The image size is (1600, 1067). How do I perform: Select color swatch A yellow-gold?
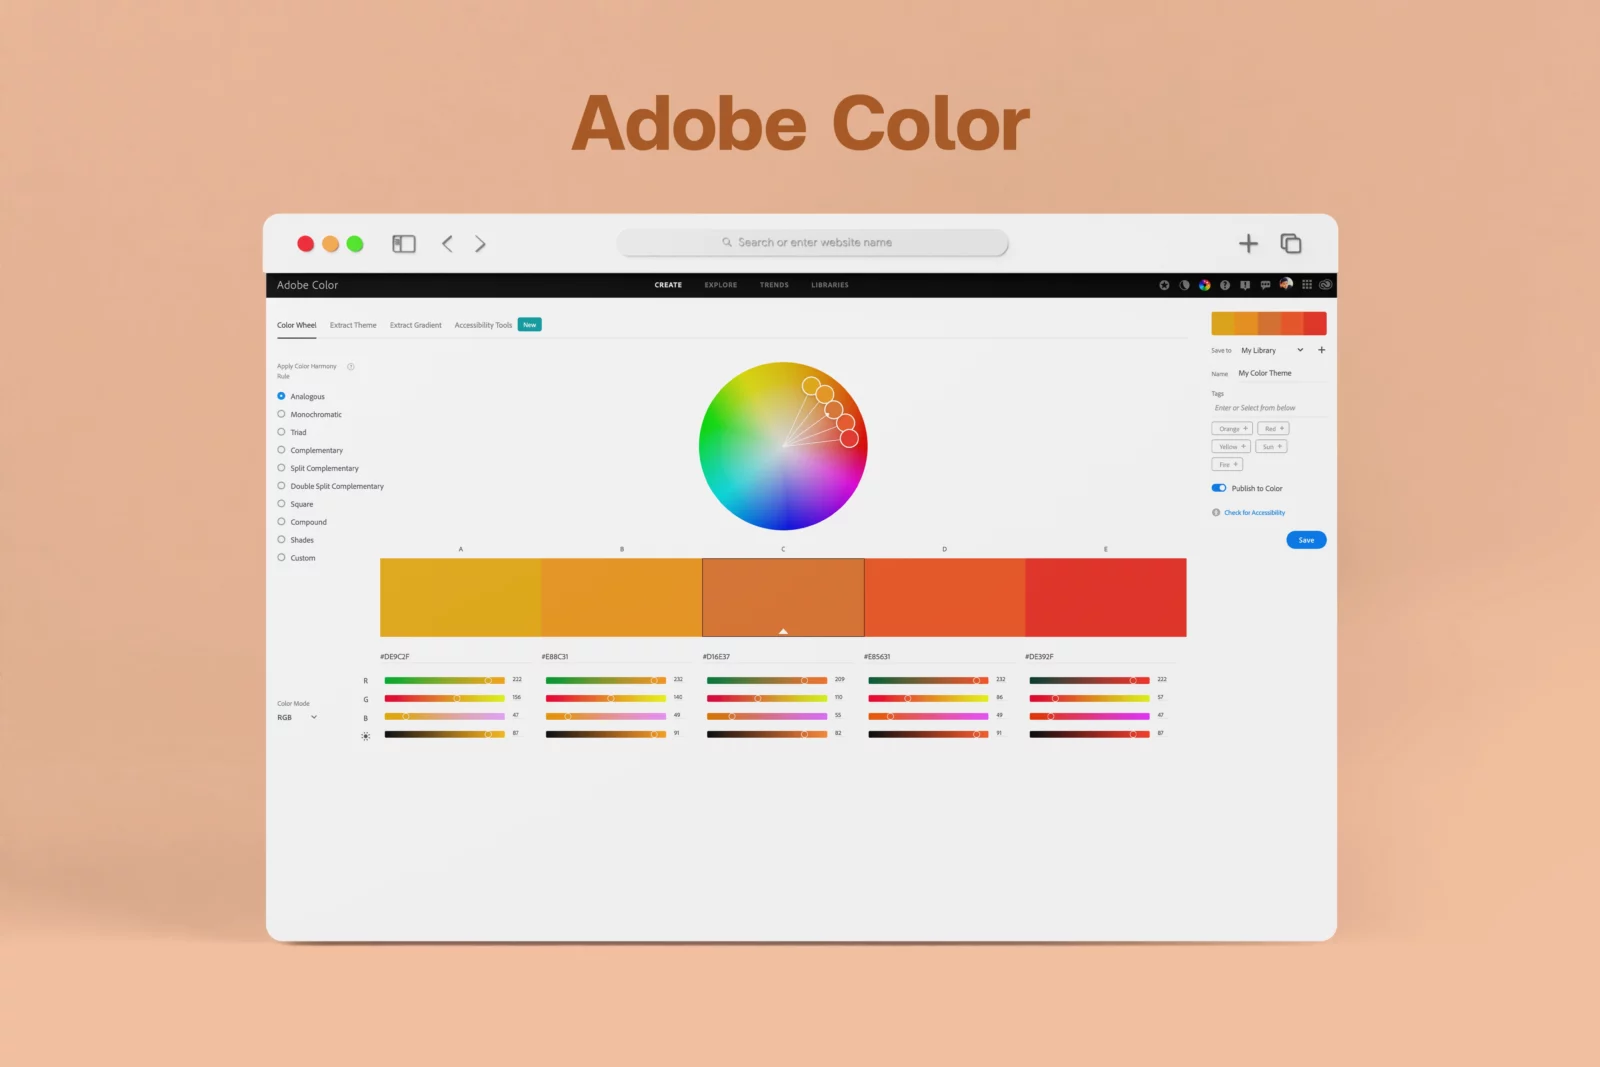[x=460, y=597]
